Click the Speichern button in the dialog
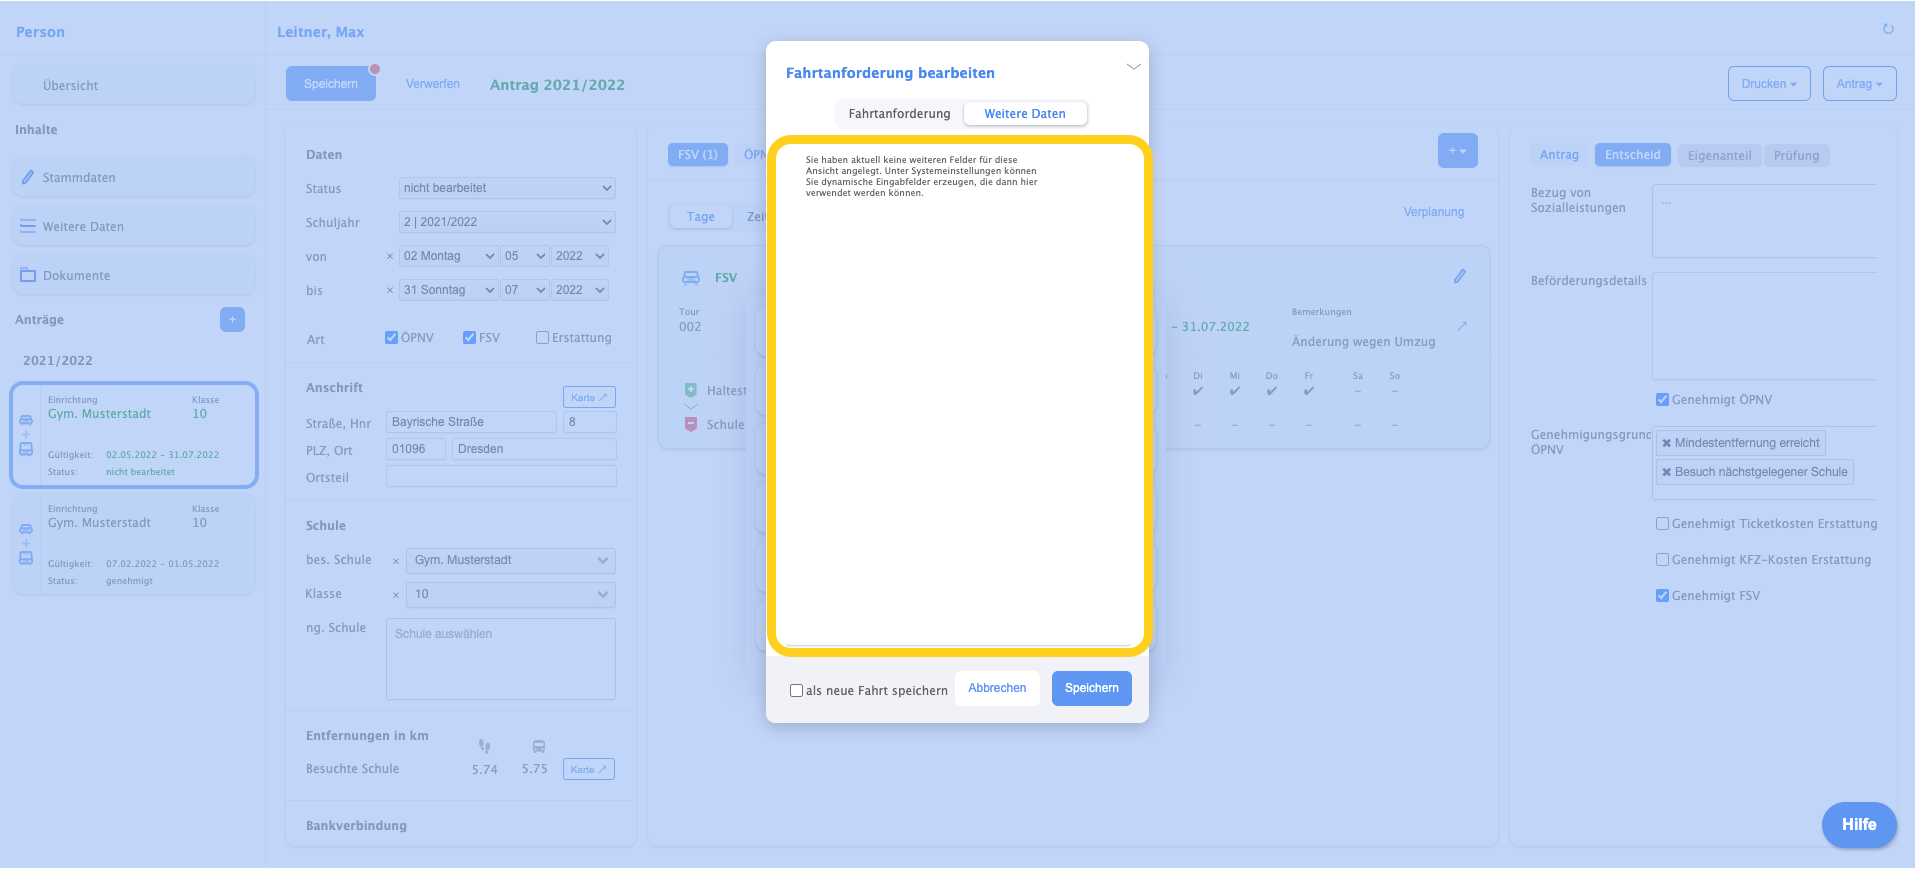 click(x=1091, y=688)
